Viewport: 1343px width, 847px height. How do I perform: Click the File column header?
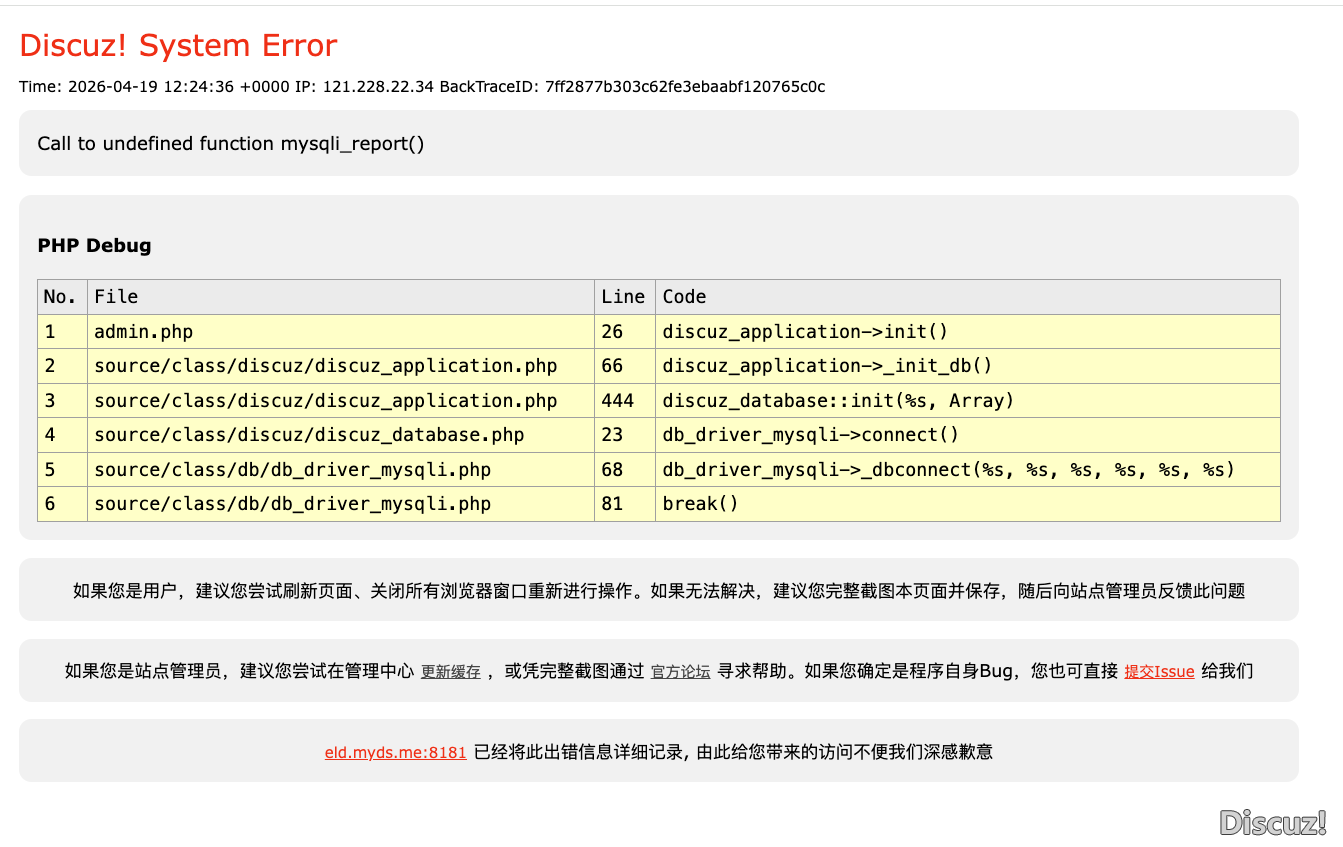pyautogui.click(x=116, y=297)
